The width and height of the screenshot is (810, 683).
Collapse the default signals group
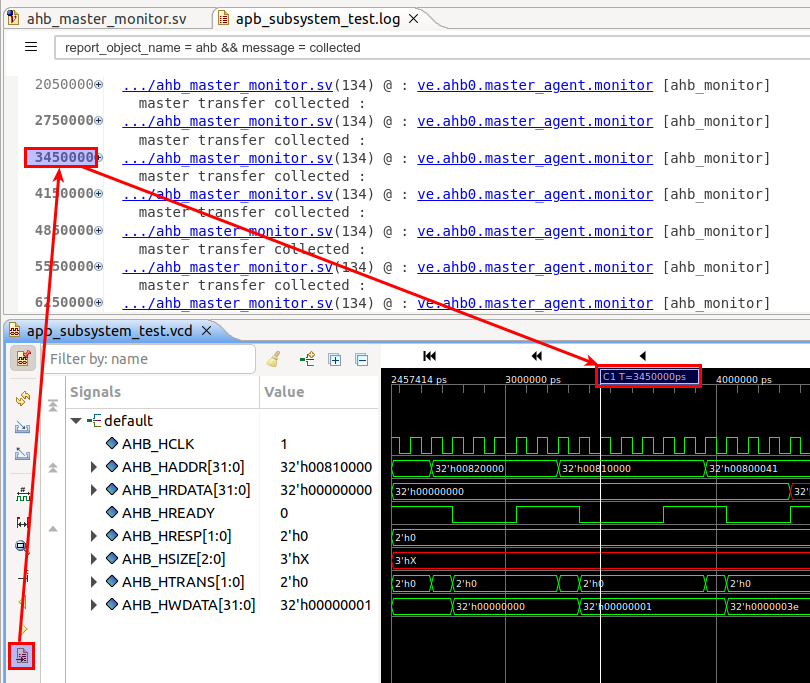coord(76,420)
